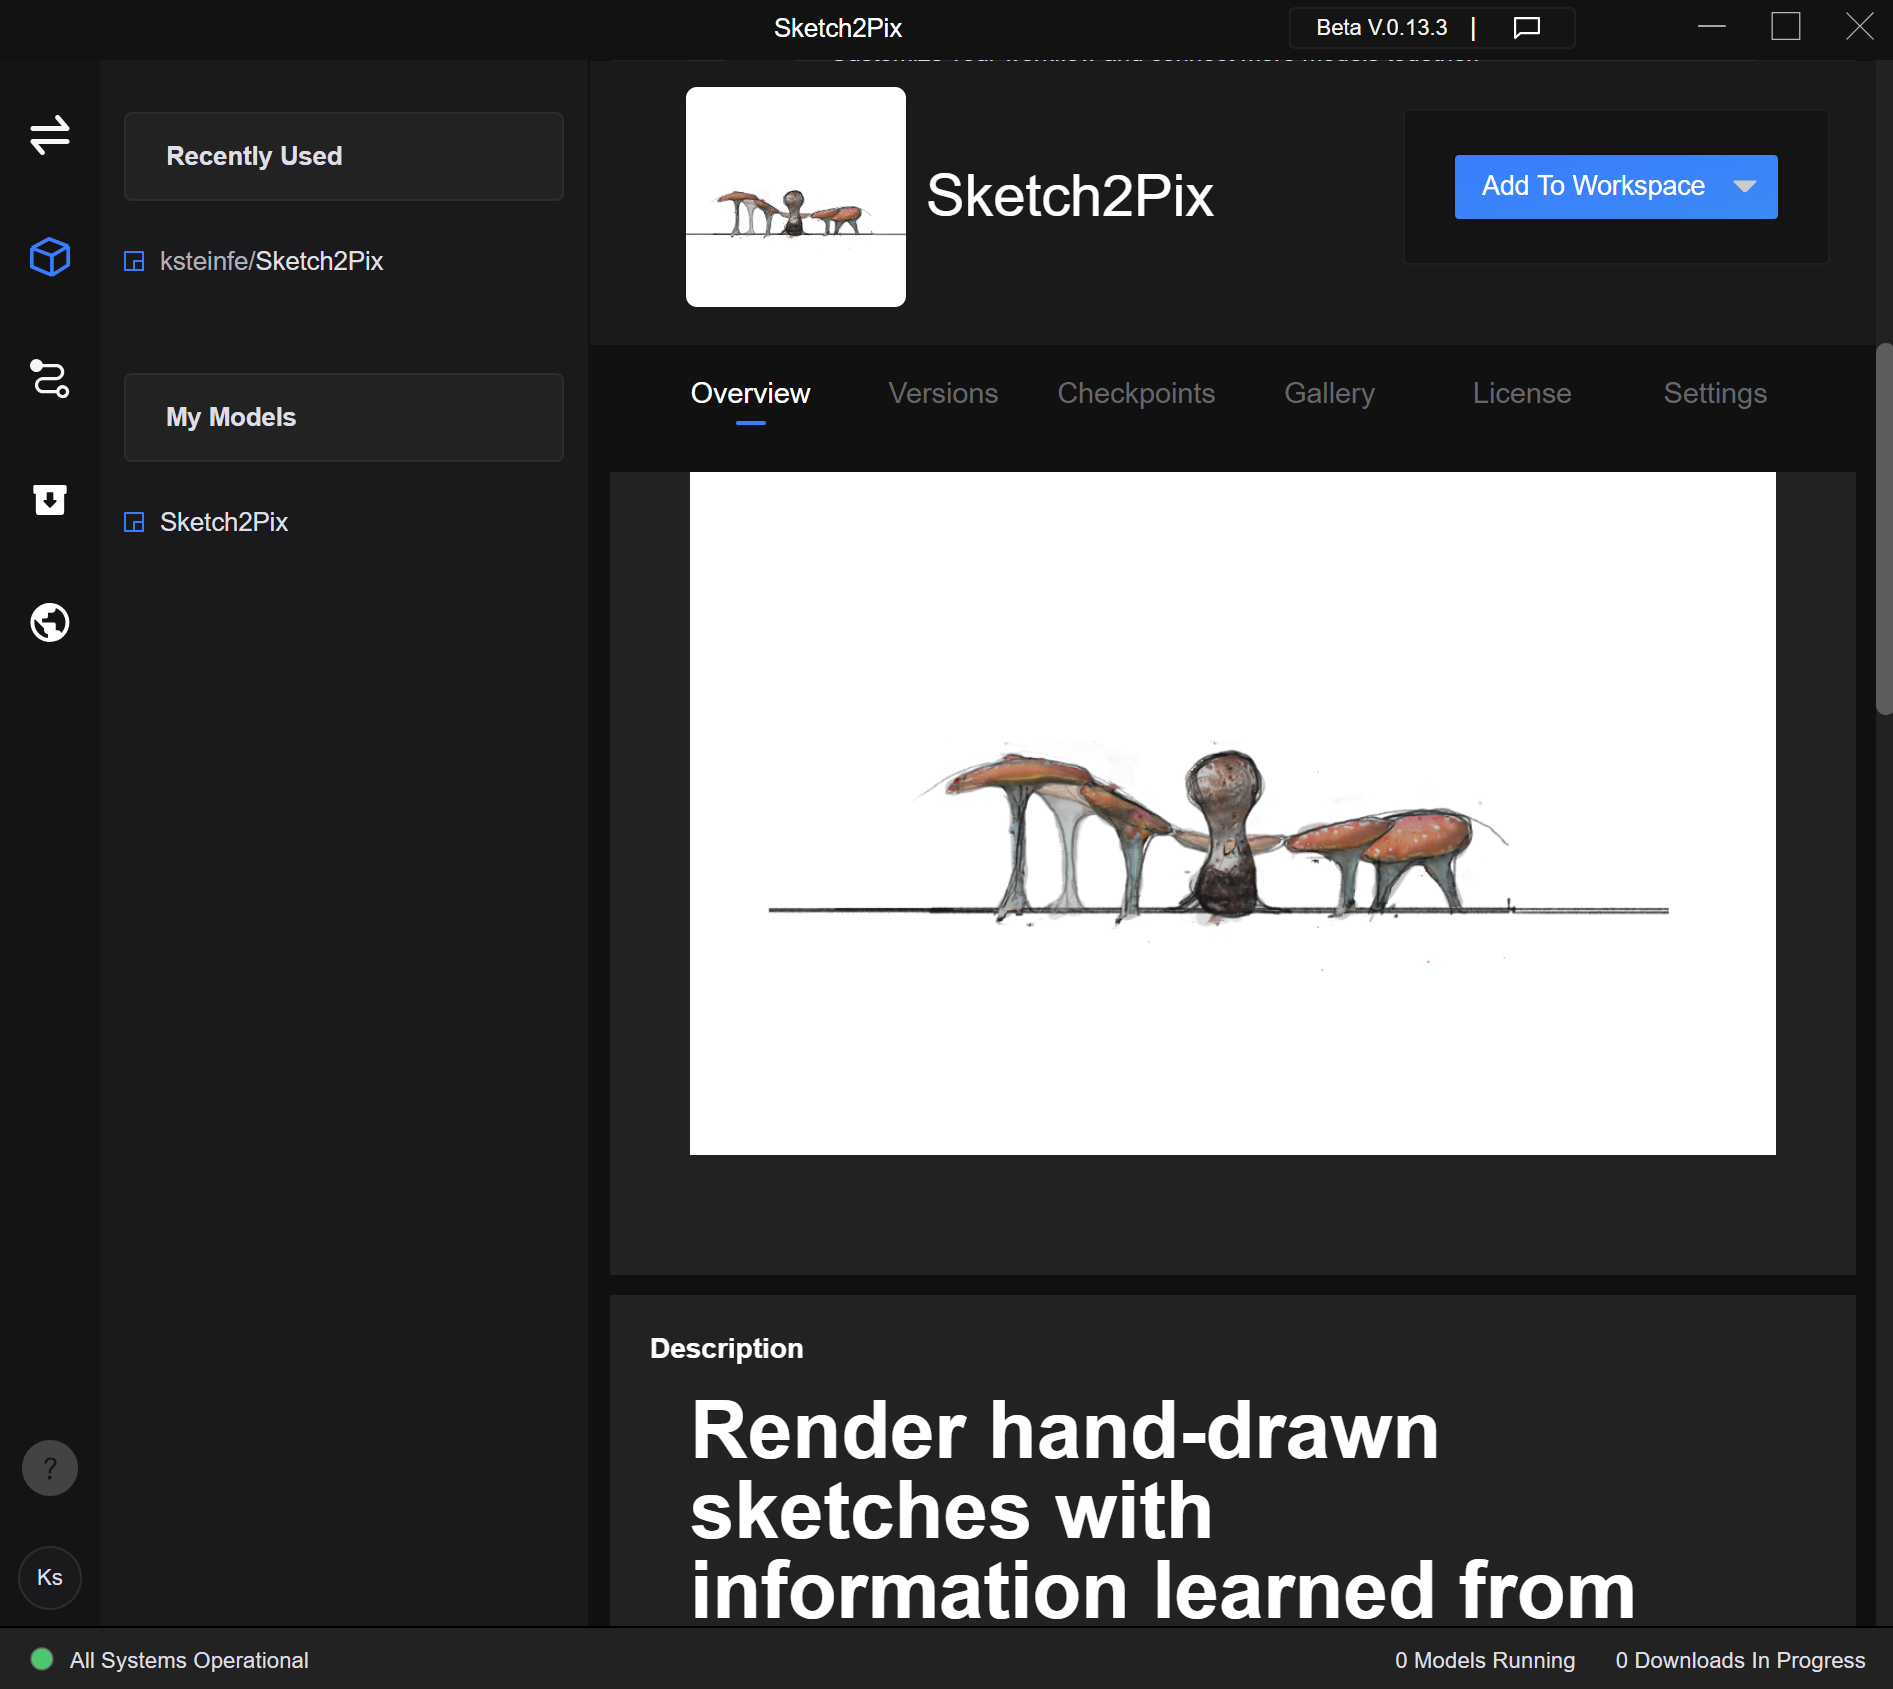Click the small Sketch2Pix mushroom thumbnail
The image size is (1893, 1689).
click(x=795, y=197)
